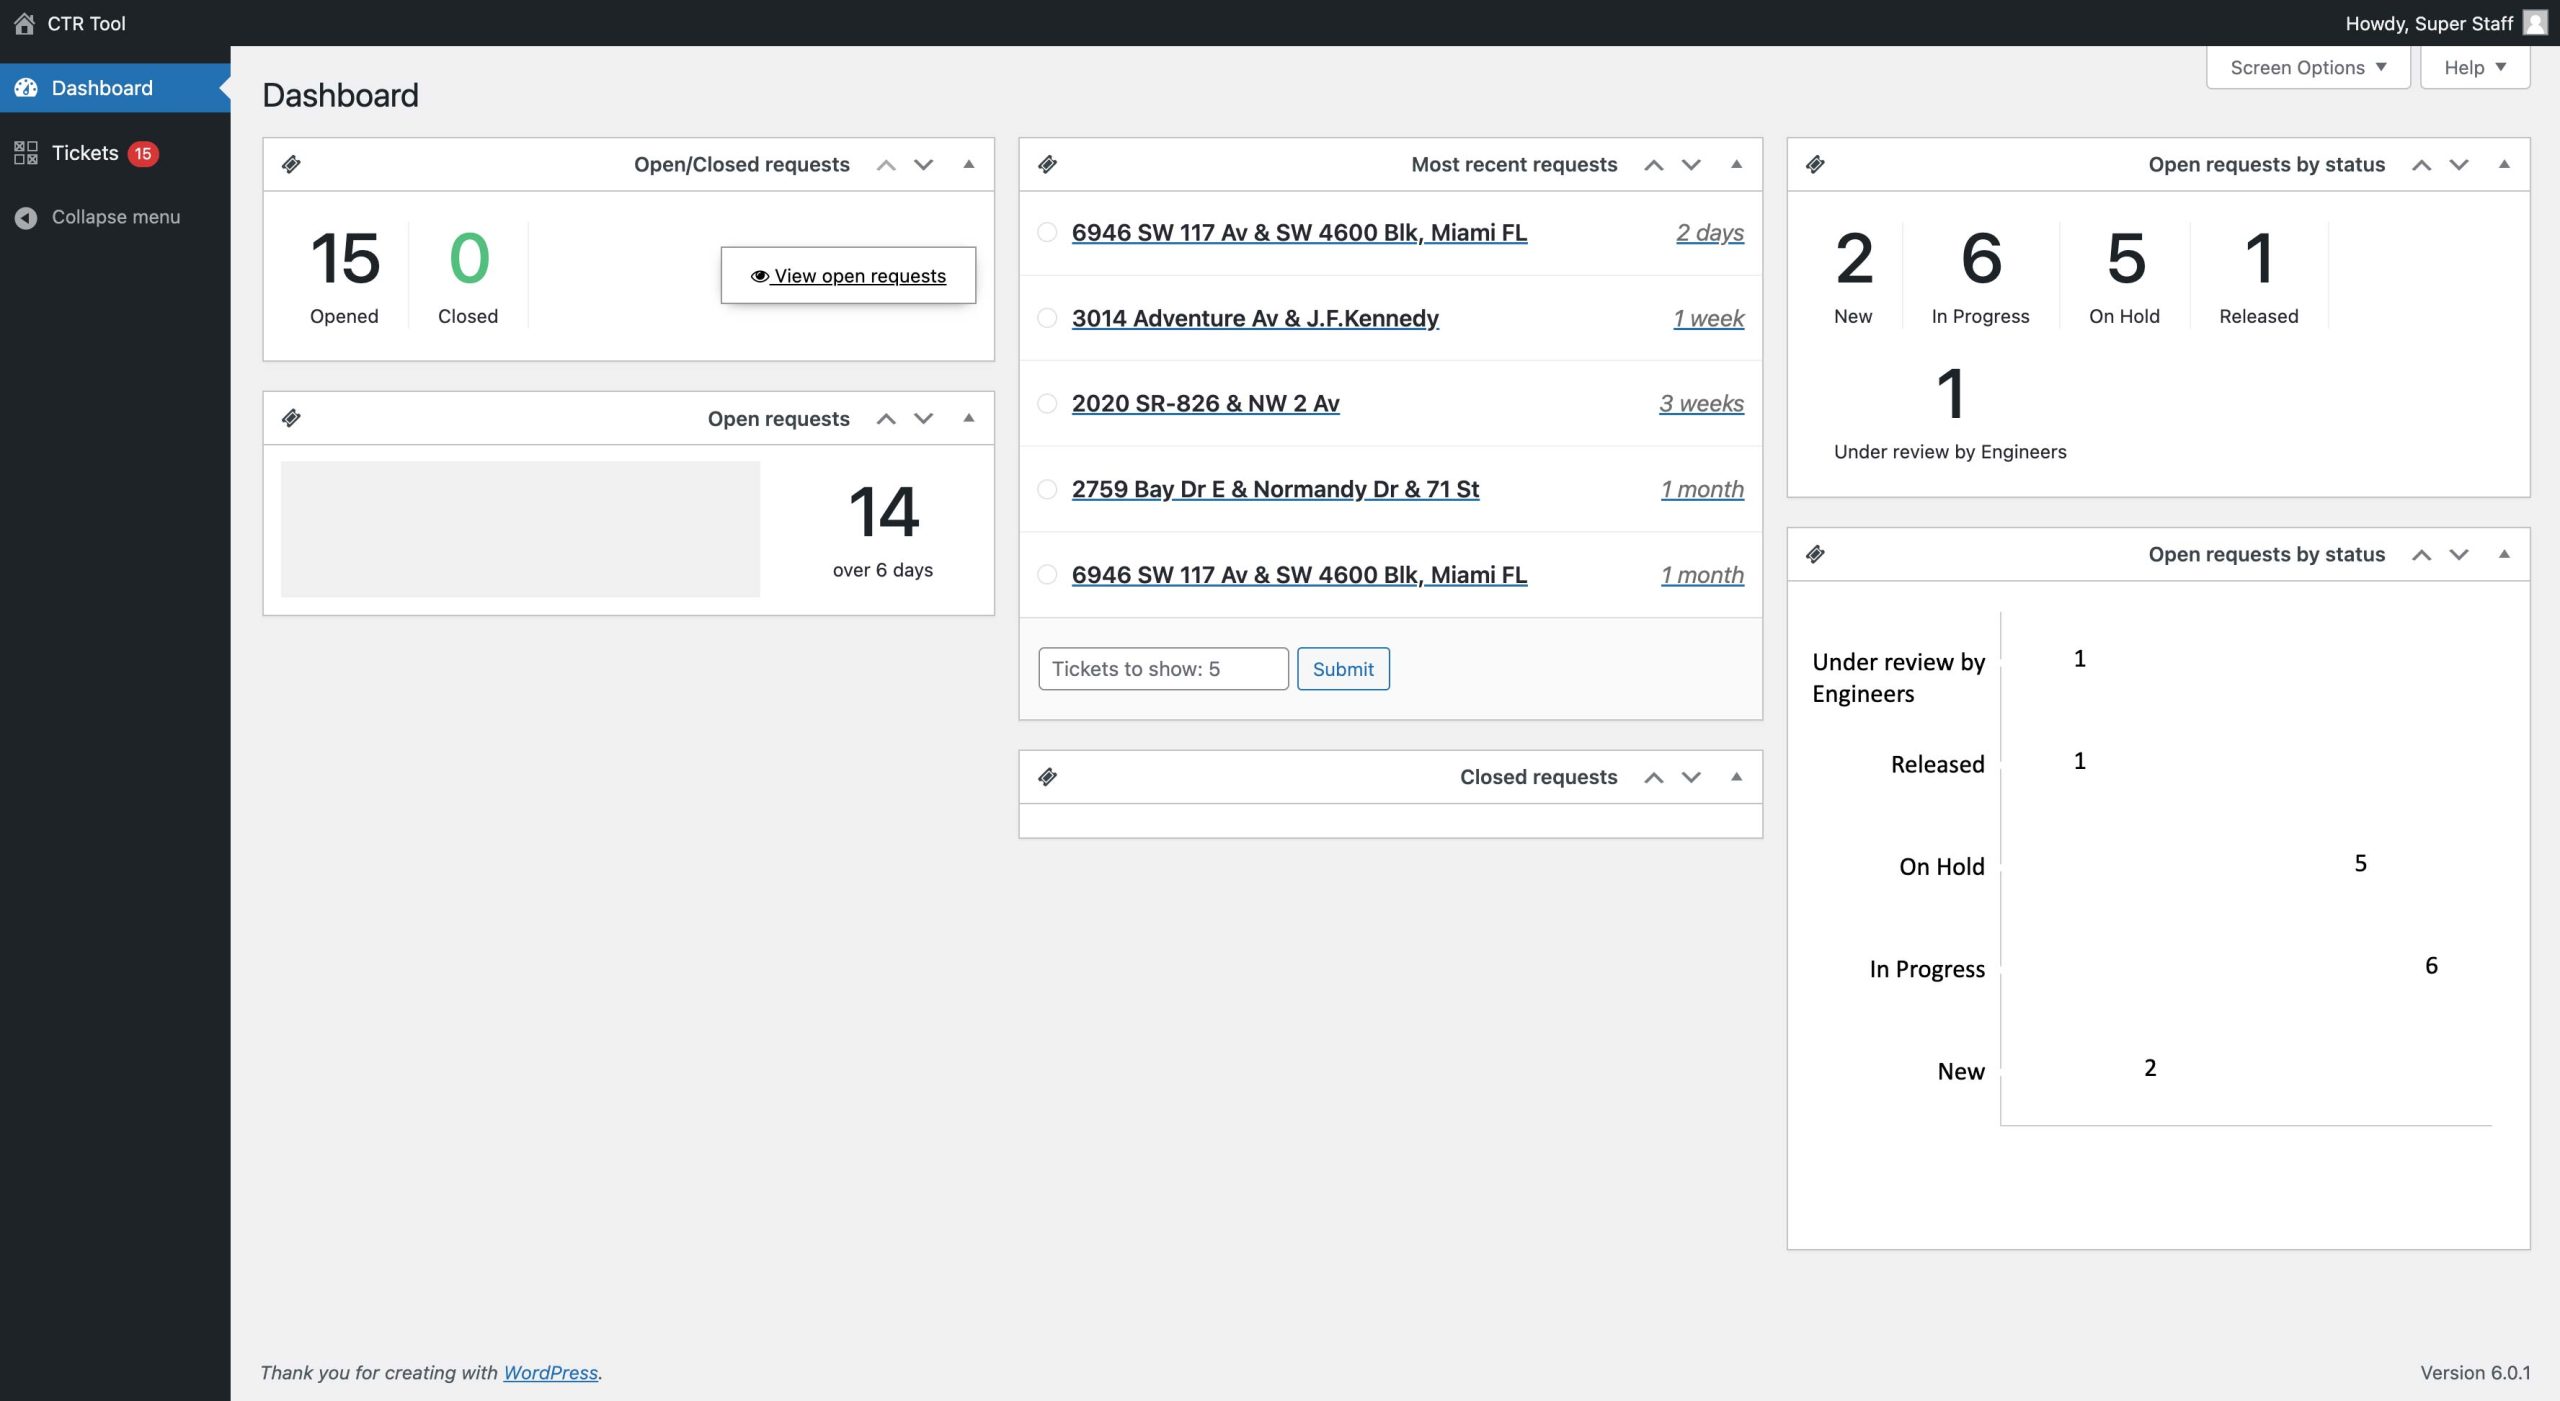Move Open/Closed requests widget up
2560x1401 pixels.
886,165
